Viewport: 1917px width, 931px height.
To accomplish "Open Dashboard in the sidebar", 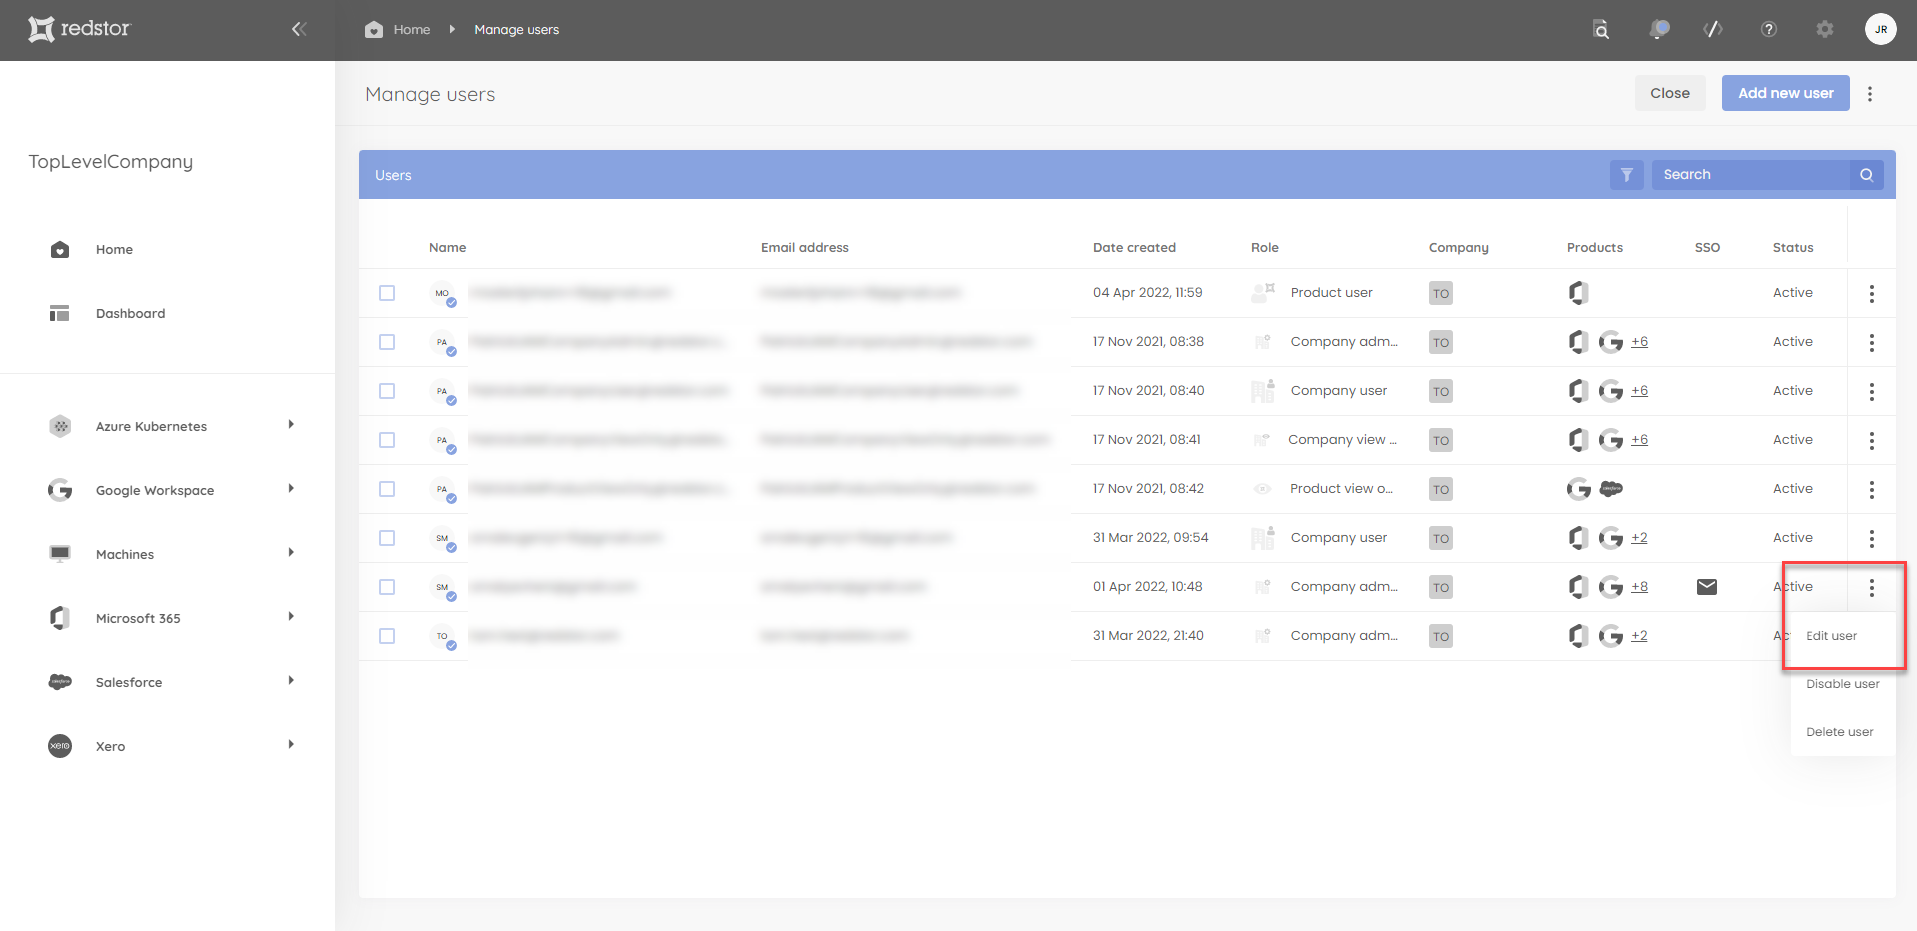I will click(x=130, y=314).
